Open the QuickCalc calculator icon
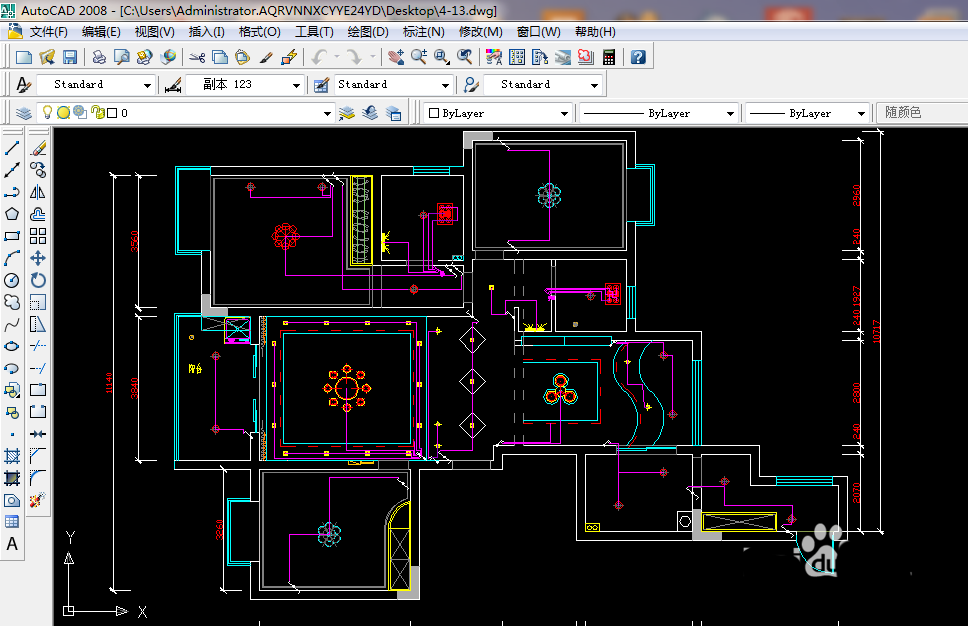This screenshot has height=626, width=968. click(608, 57)
